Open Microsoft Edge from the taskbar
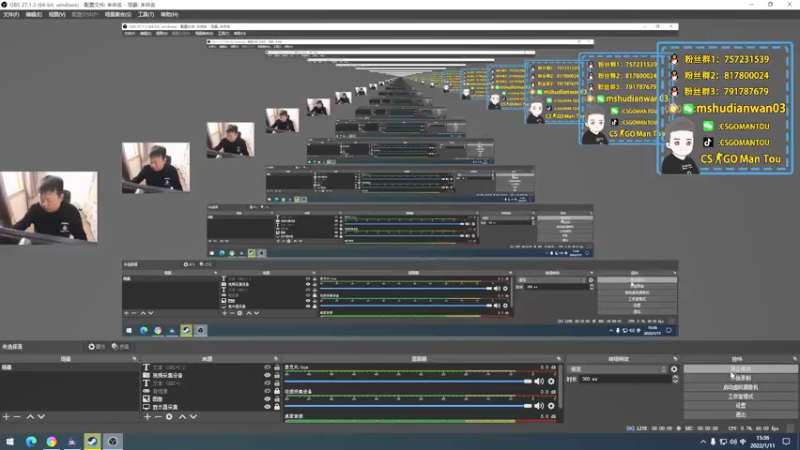The height and width of the screenshot is (450, 800). click(31, 441)
